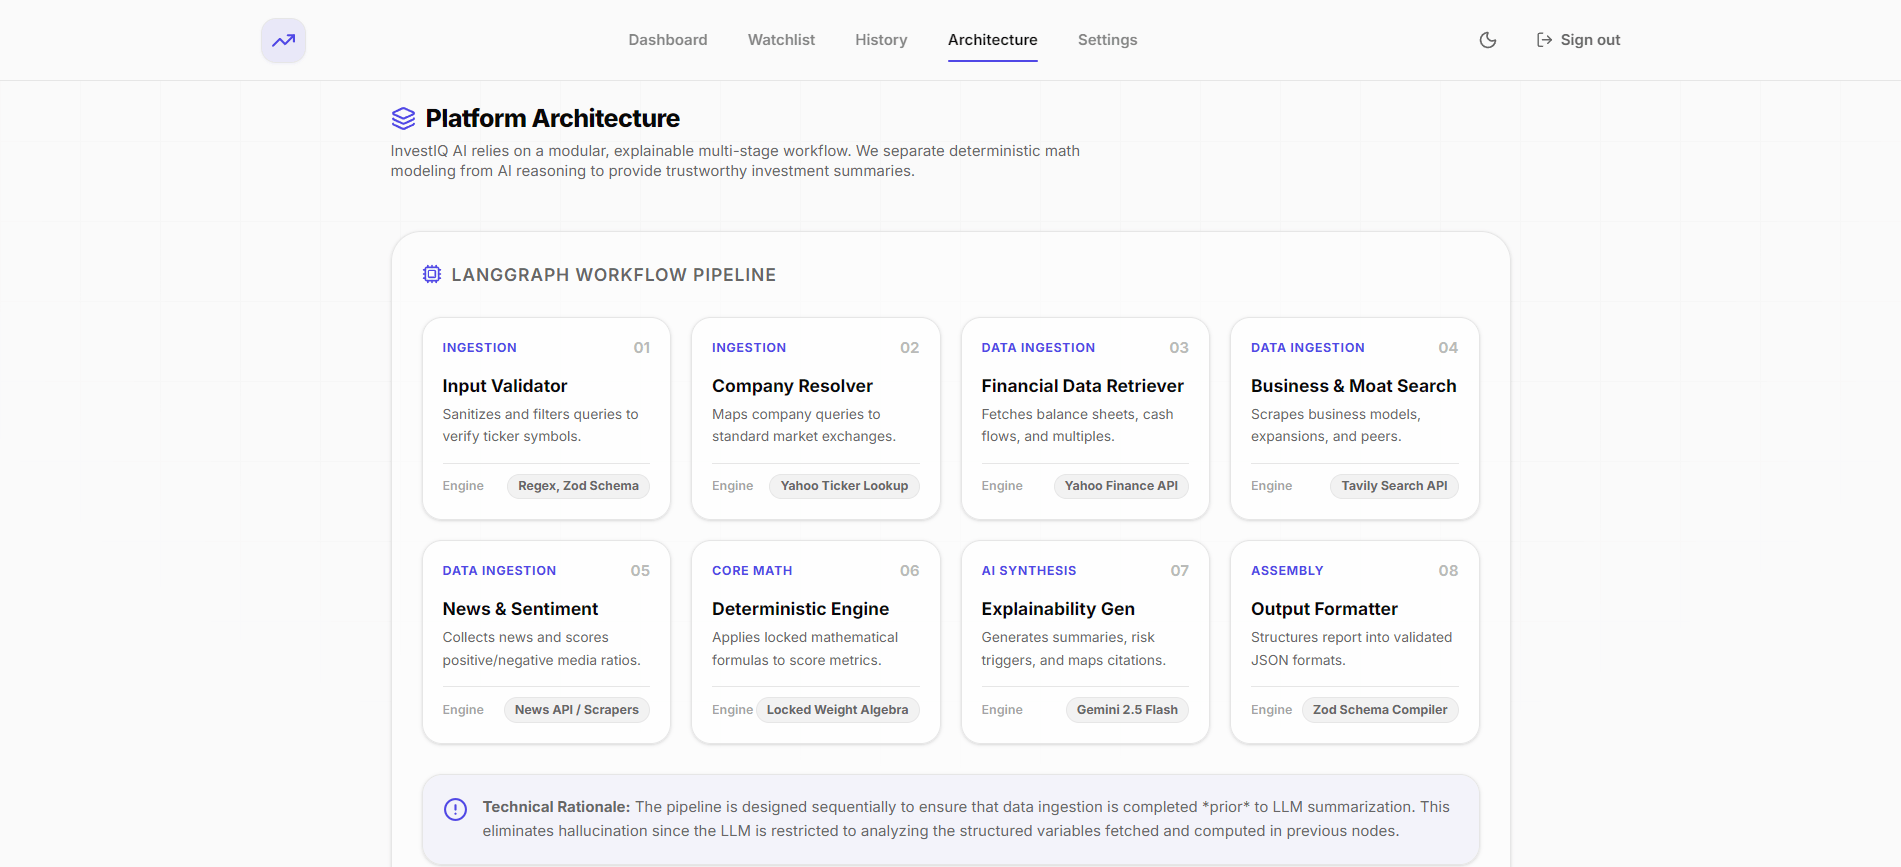This screenshot has height=867, width=1901.
Task: Click the Sign out button
Action: 1578,40
